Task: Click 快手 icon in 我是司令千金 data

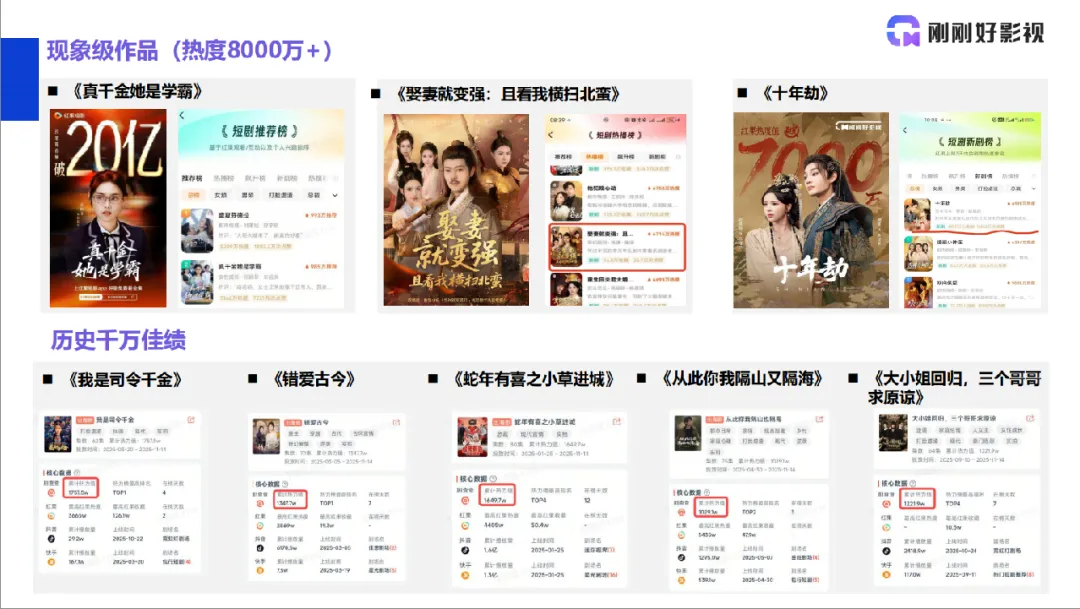Action: tap(50, 561)
